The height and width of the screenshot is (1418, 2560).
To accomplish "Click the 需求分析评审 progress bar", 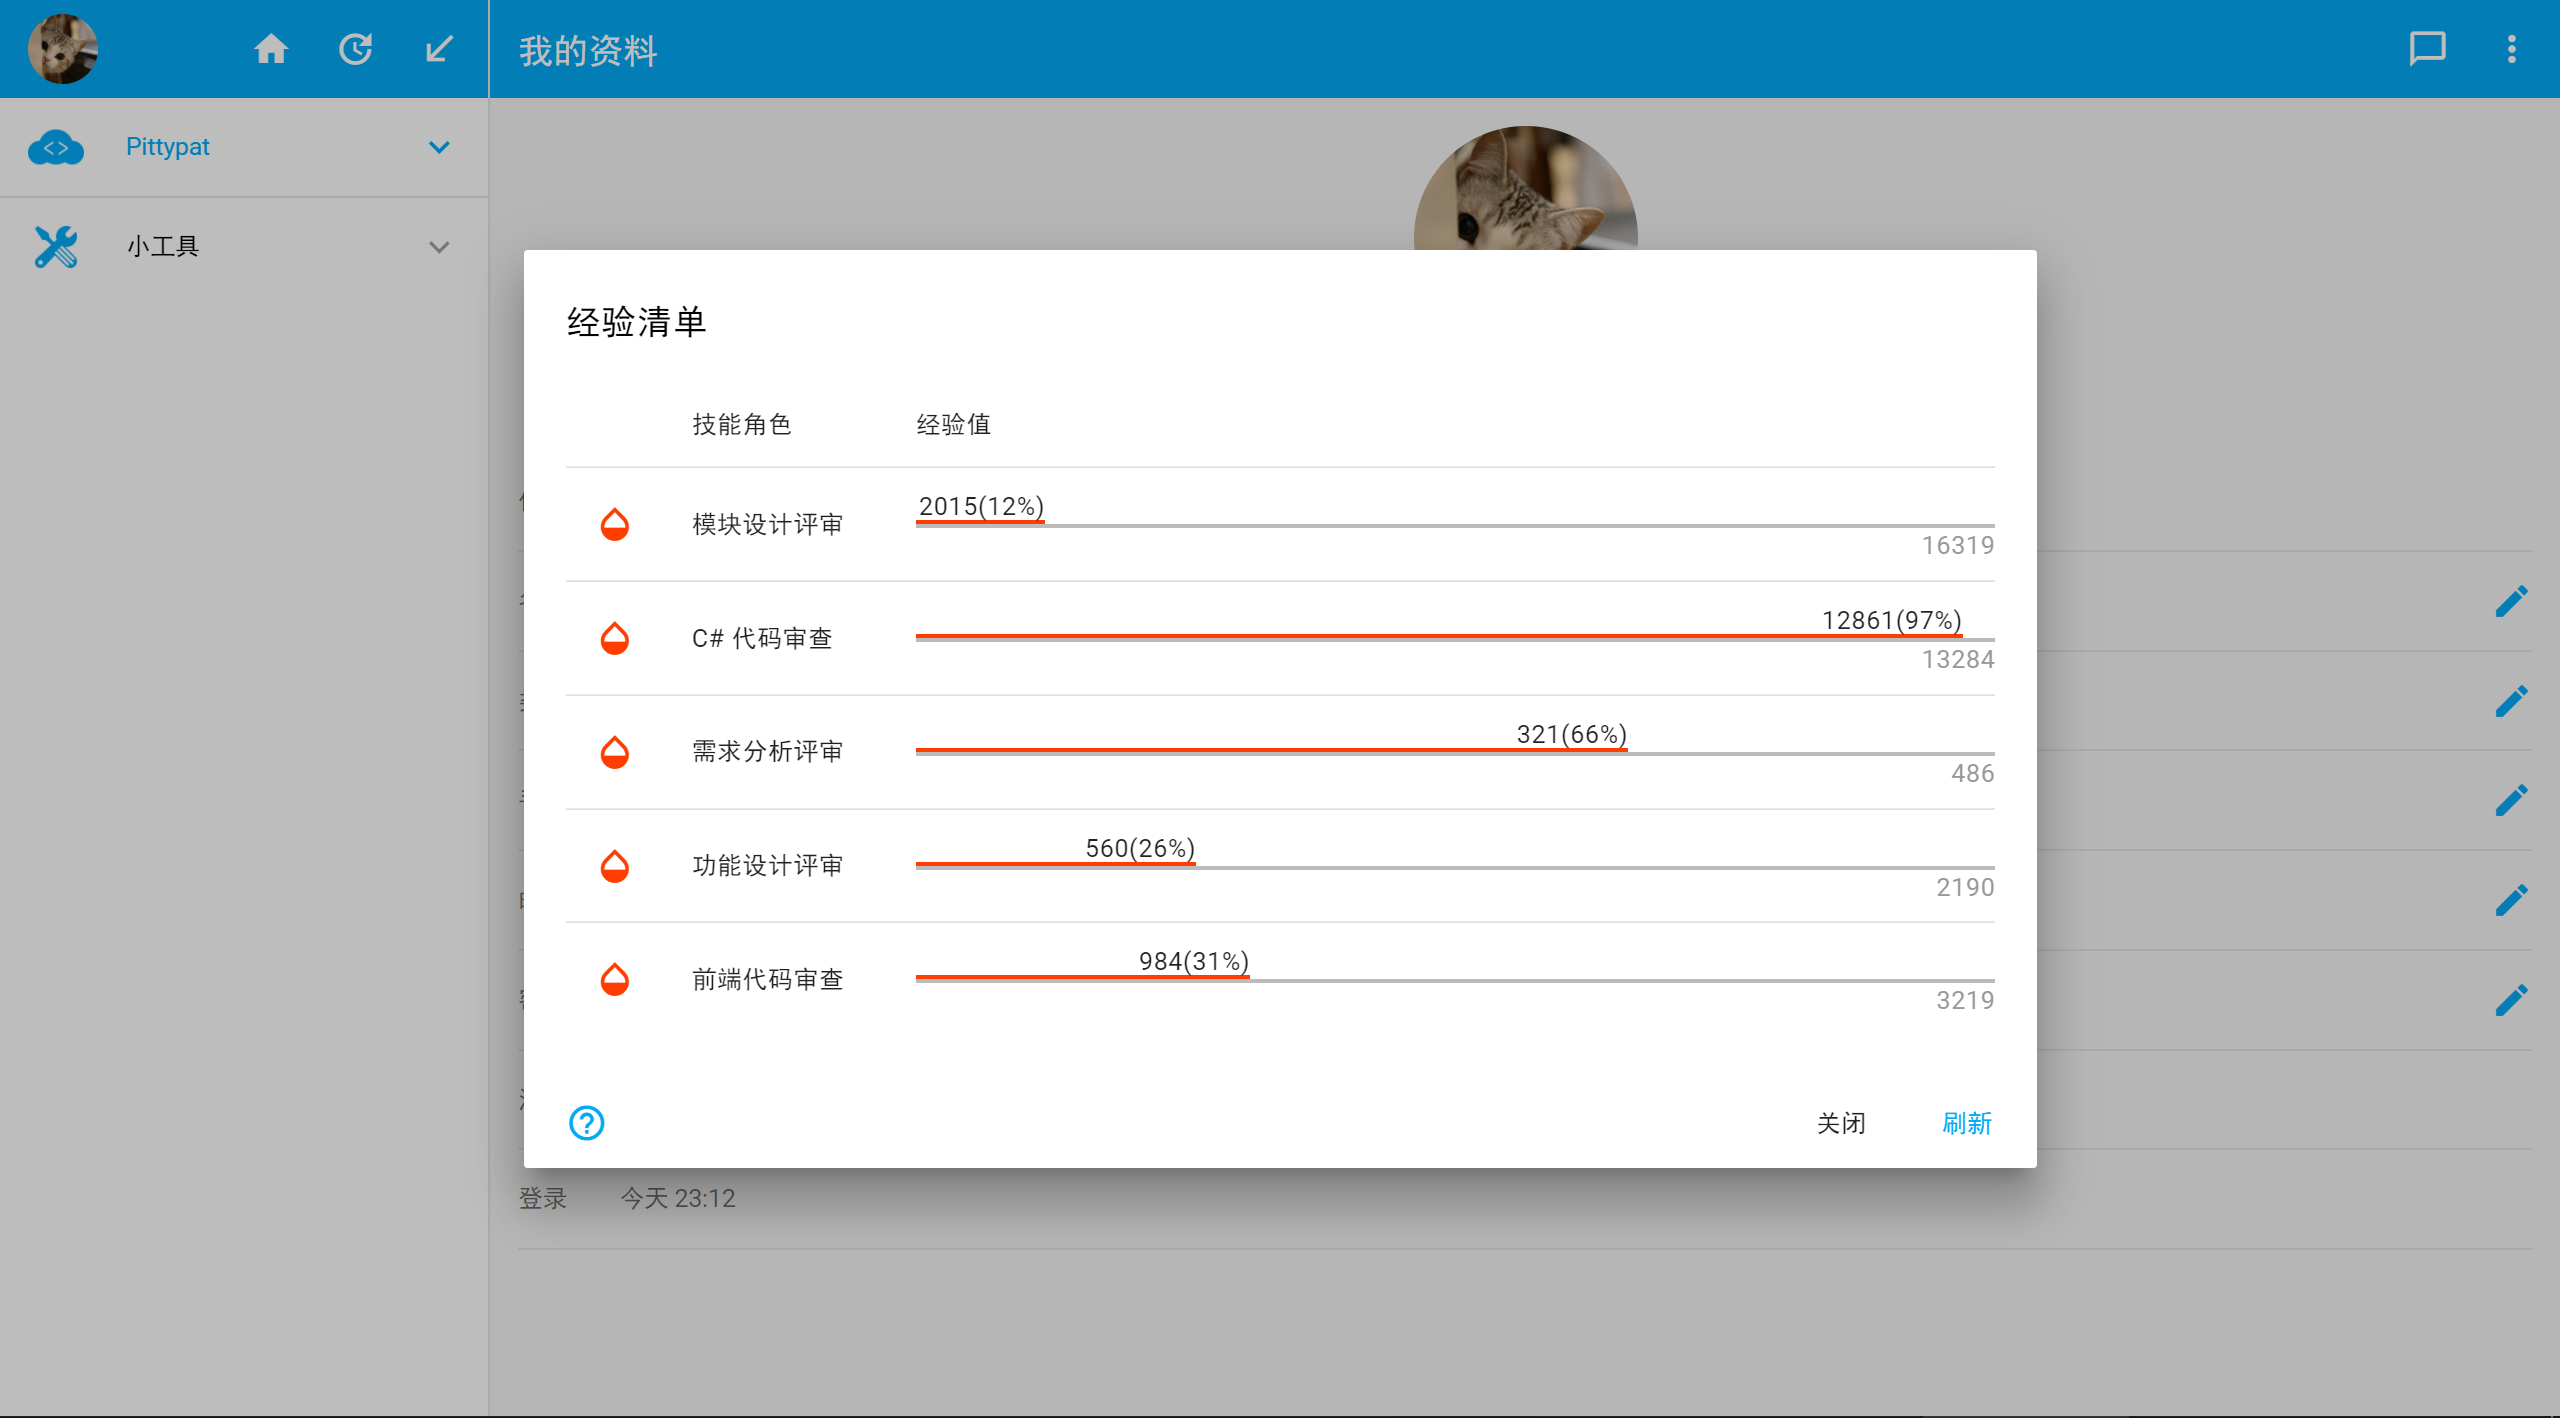I will point(1455,751).
